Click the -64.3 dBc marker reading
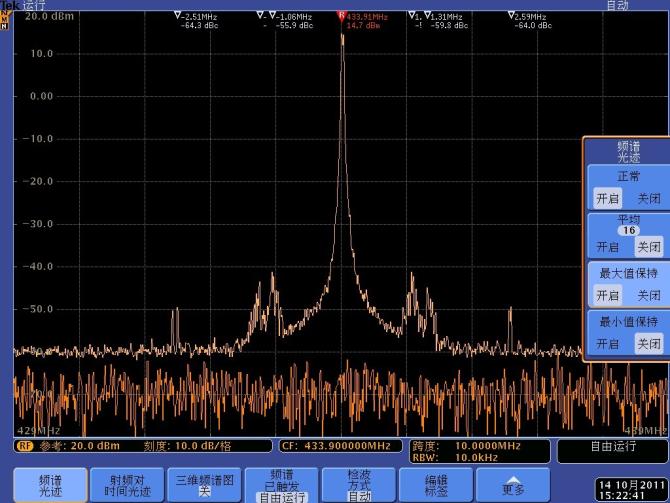Viewport: 670px width, 503px height. click(x=200, y=26)
